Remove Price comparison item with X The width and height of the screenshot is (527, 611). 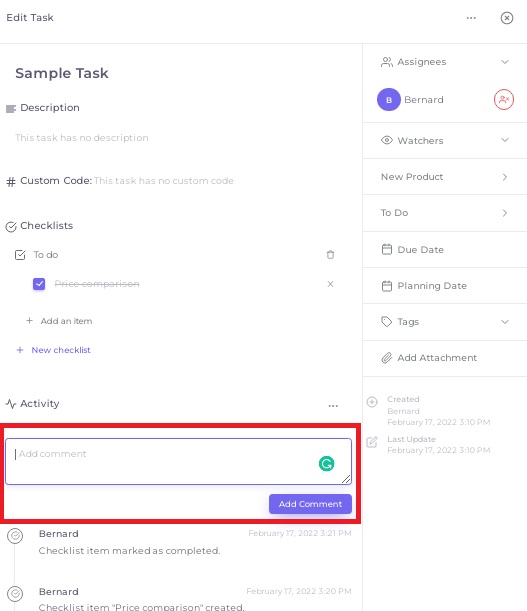click(x=330, y=284)
